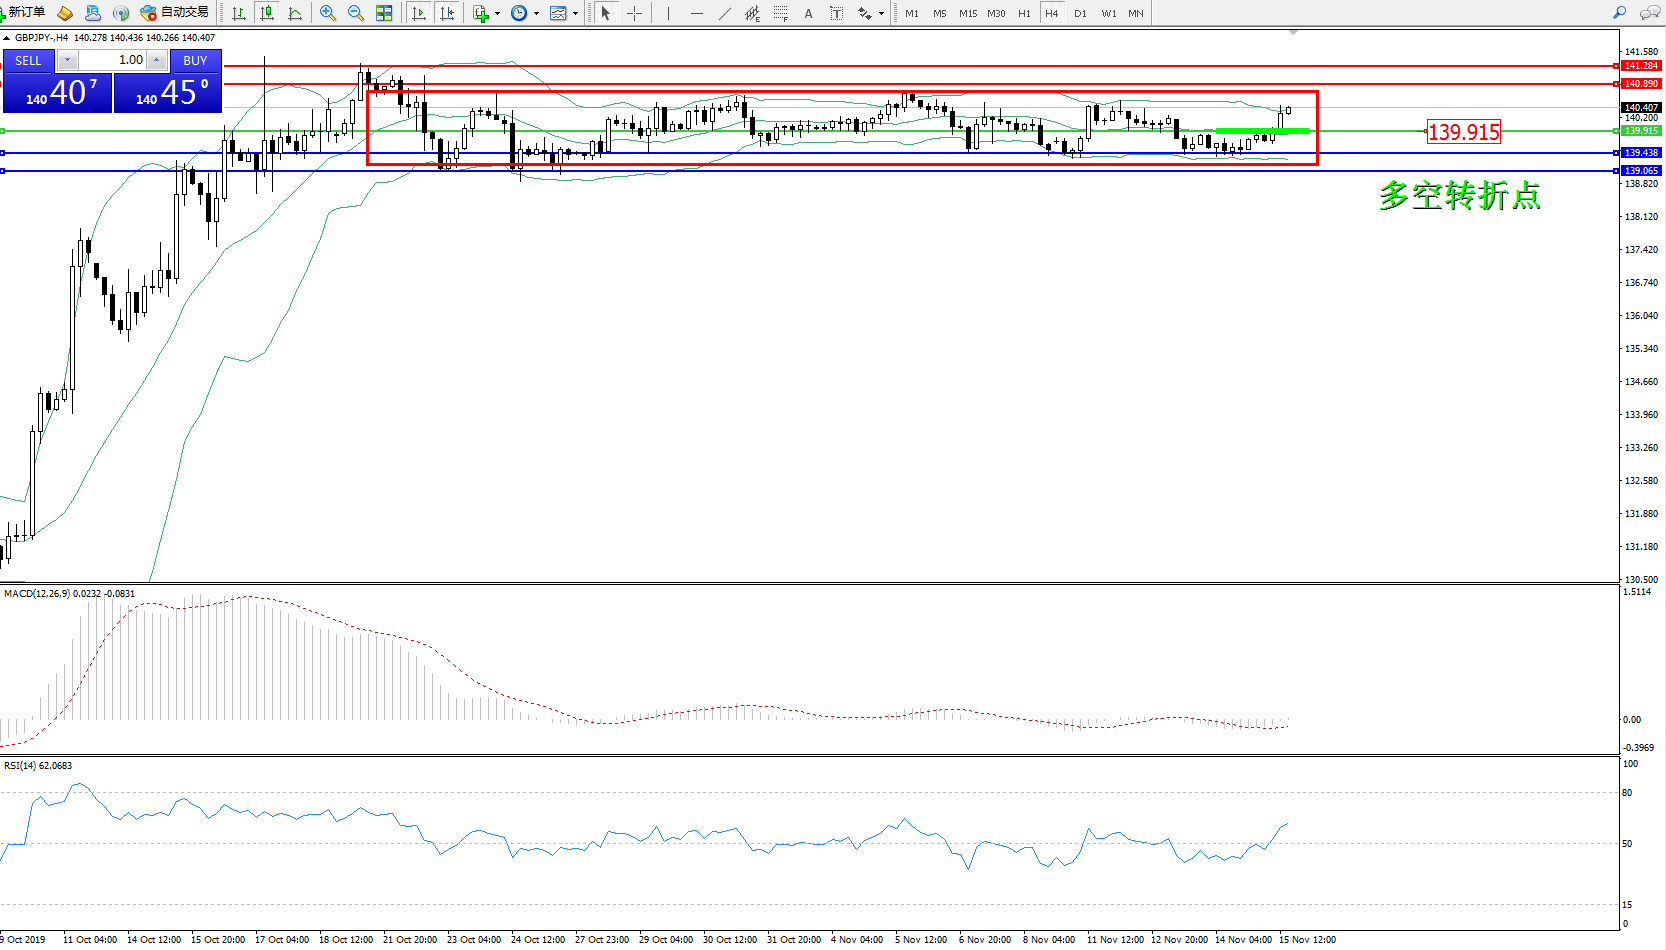
Task: Switch to the D1 timeframe
Action: [x=1080, y=13]
